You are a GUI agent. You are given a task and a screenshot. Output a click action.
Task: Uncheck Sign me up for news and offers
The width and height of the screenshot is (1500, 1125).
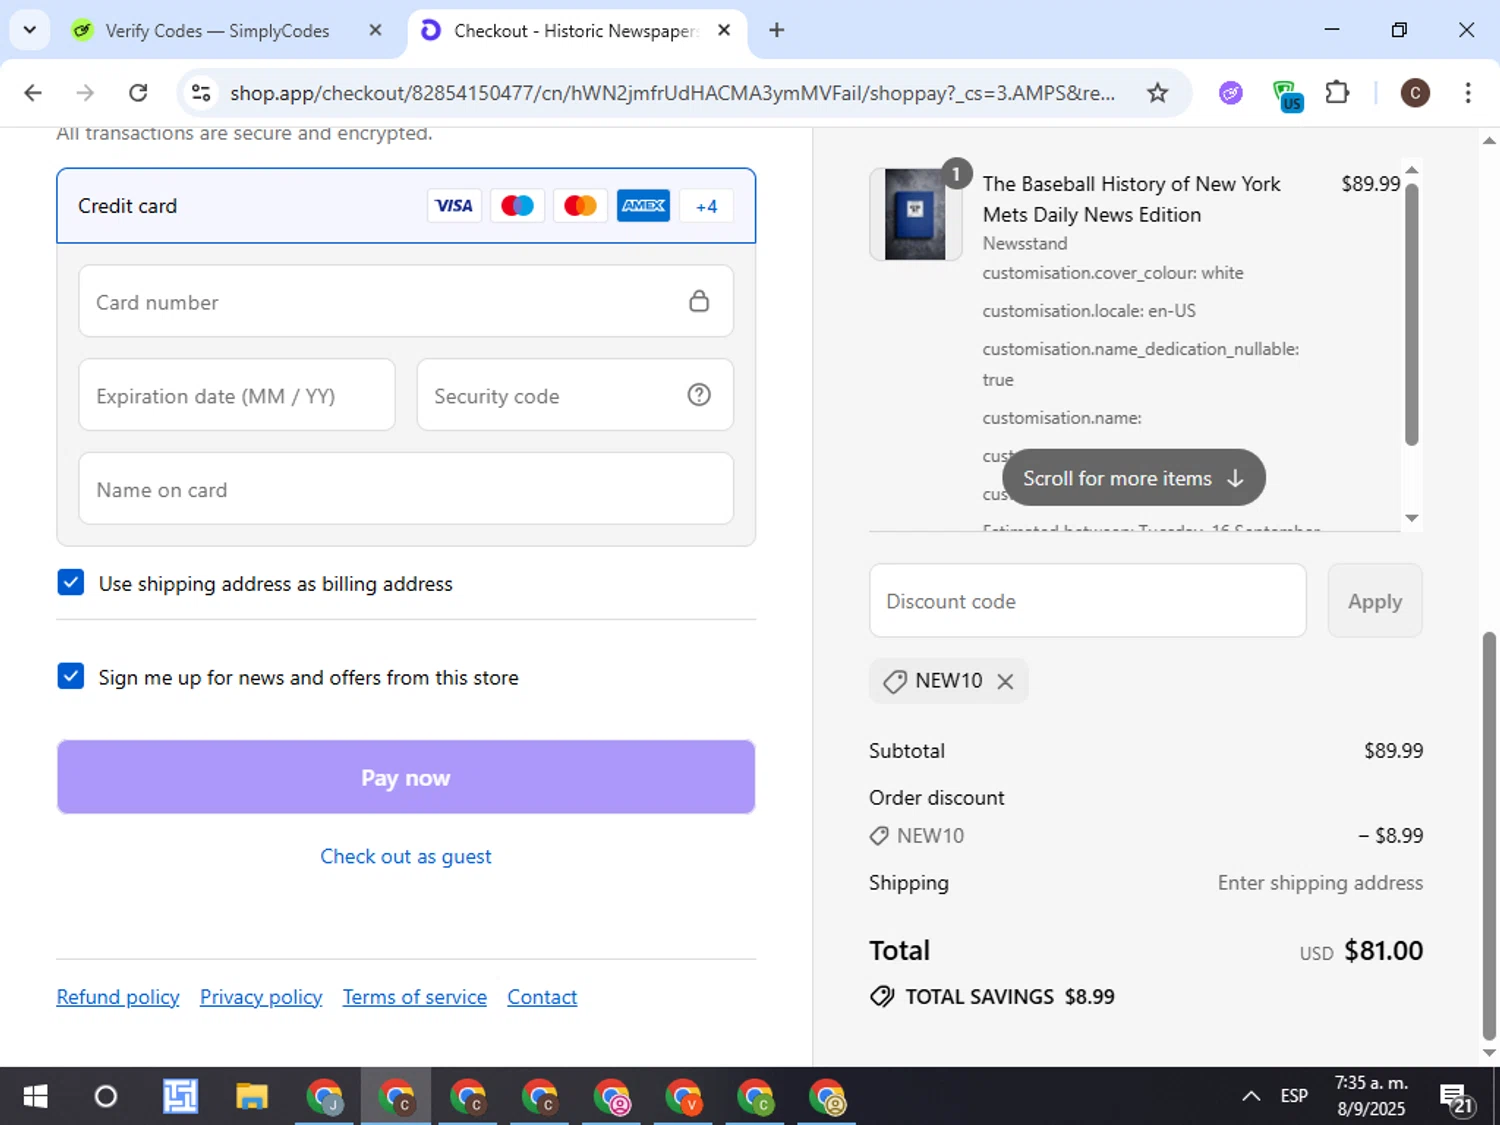pos(71,676)
